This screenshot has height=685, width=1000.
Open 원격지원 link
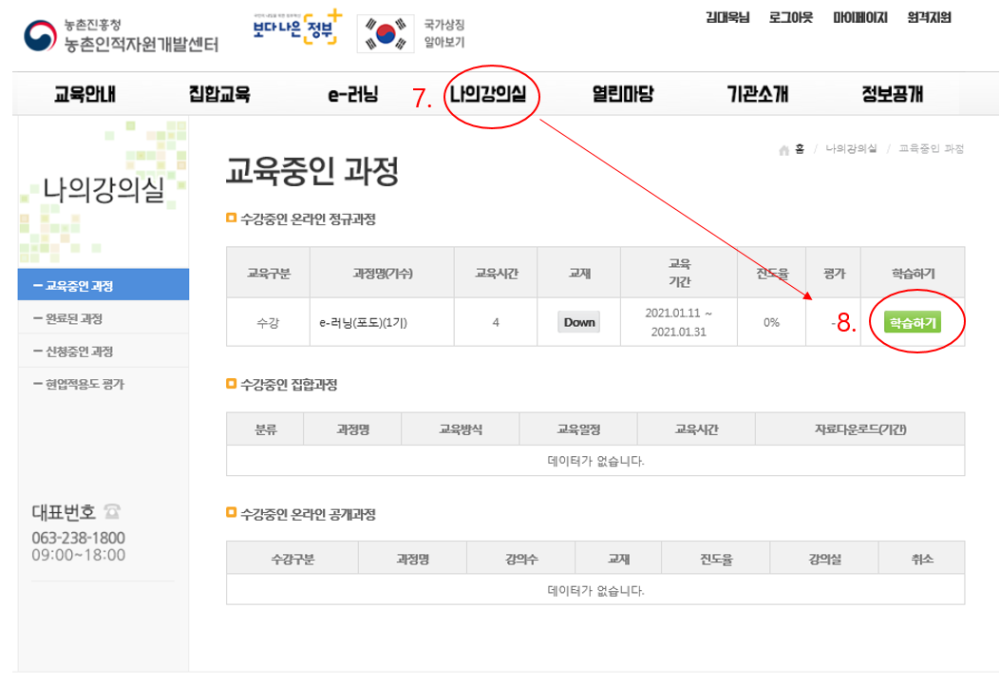point(928,18)
